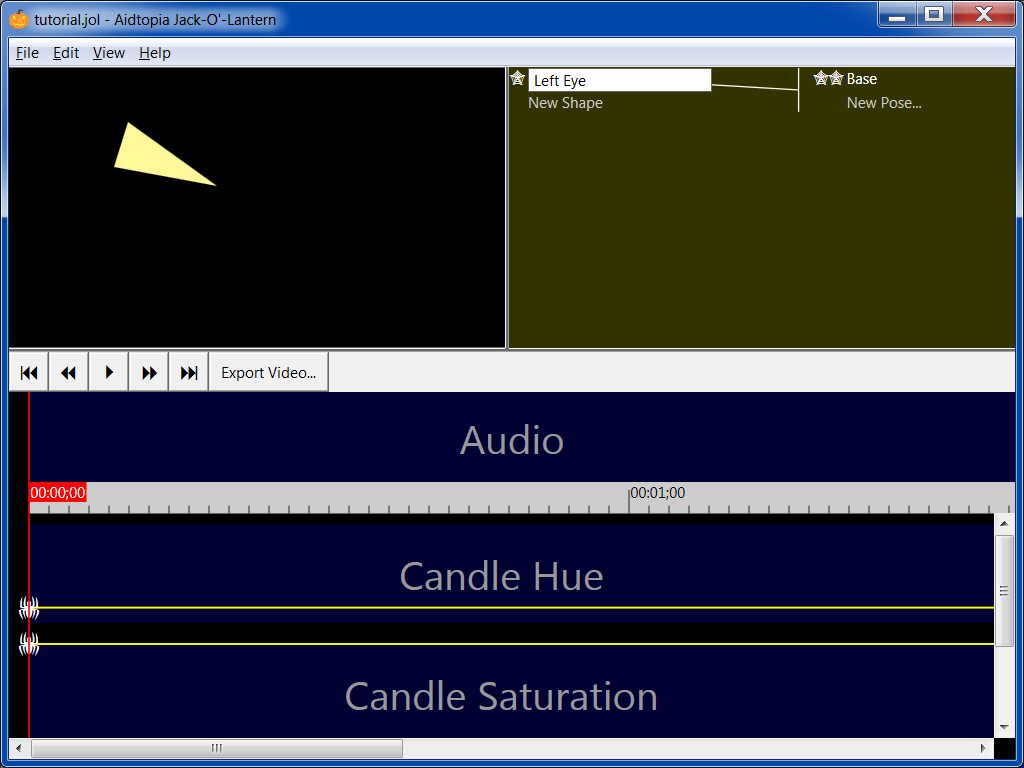Click the fast forward button
This screenshot has height=768, width=1024.
[x=149, y=372]
